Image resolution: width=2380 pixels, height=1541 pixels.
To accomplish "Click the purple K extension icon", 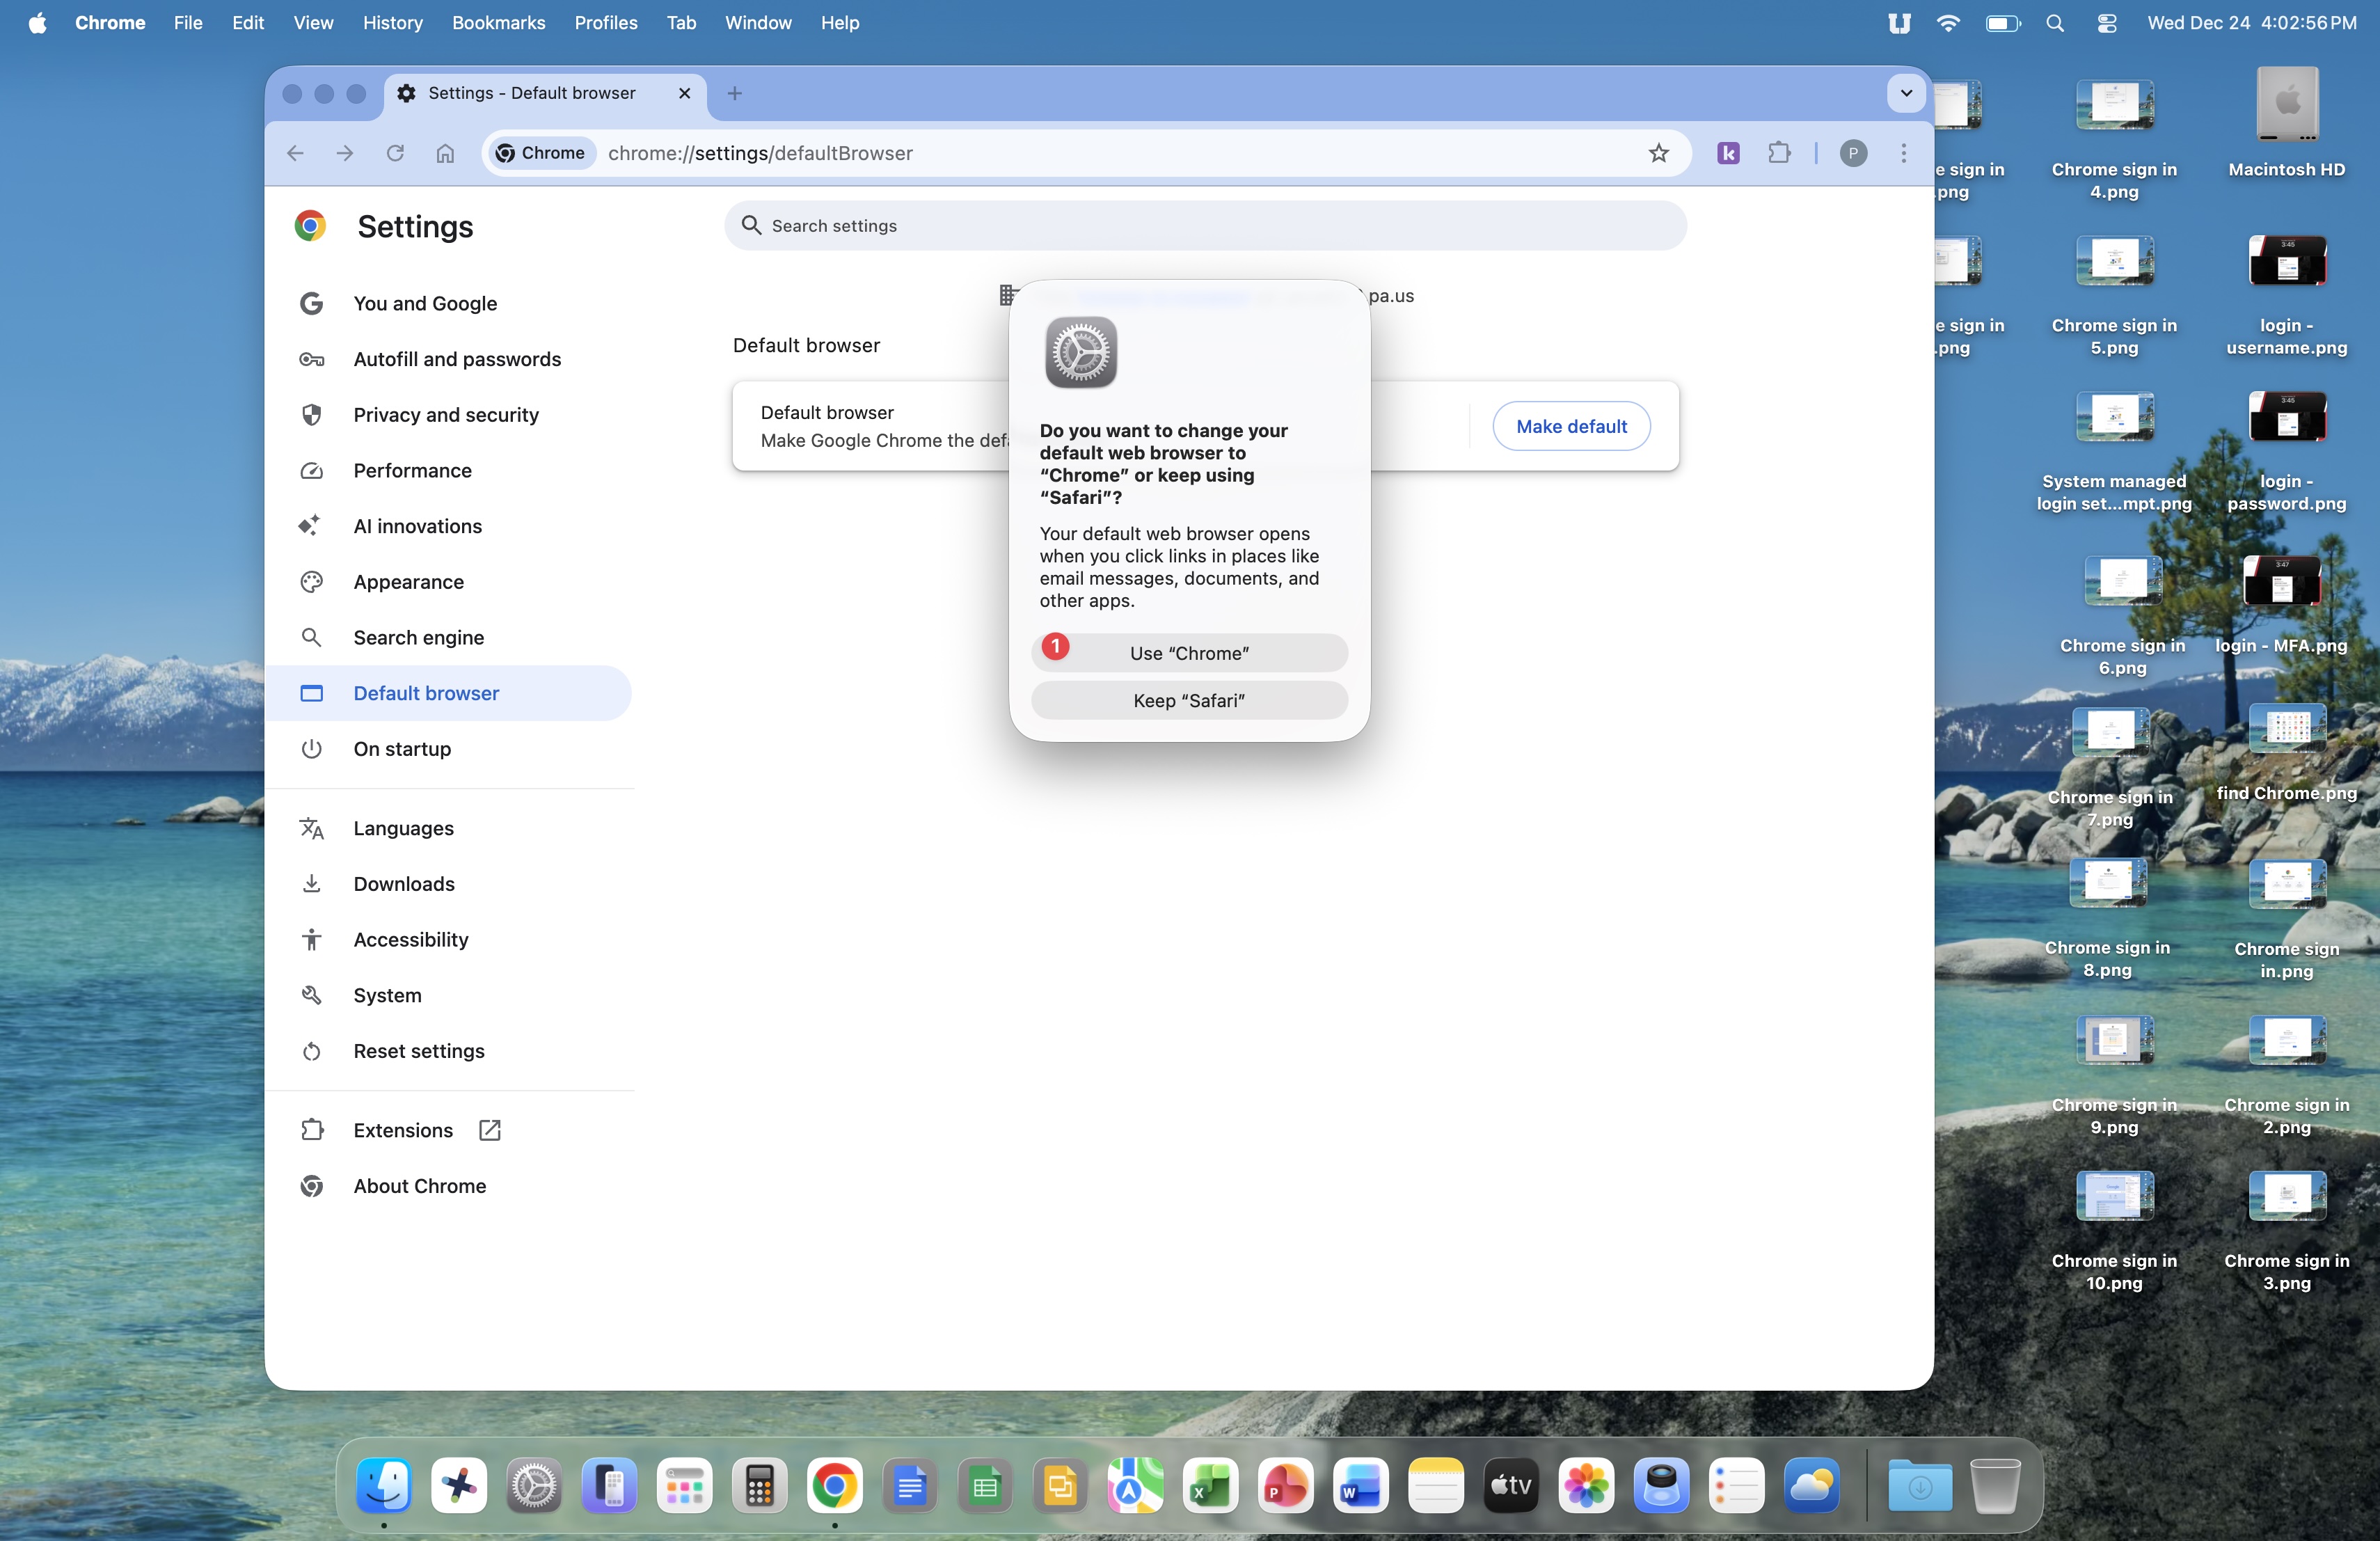I will pos(1728,153).
